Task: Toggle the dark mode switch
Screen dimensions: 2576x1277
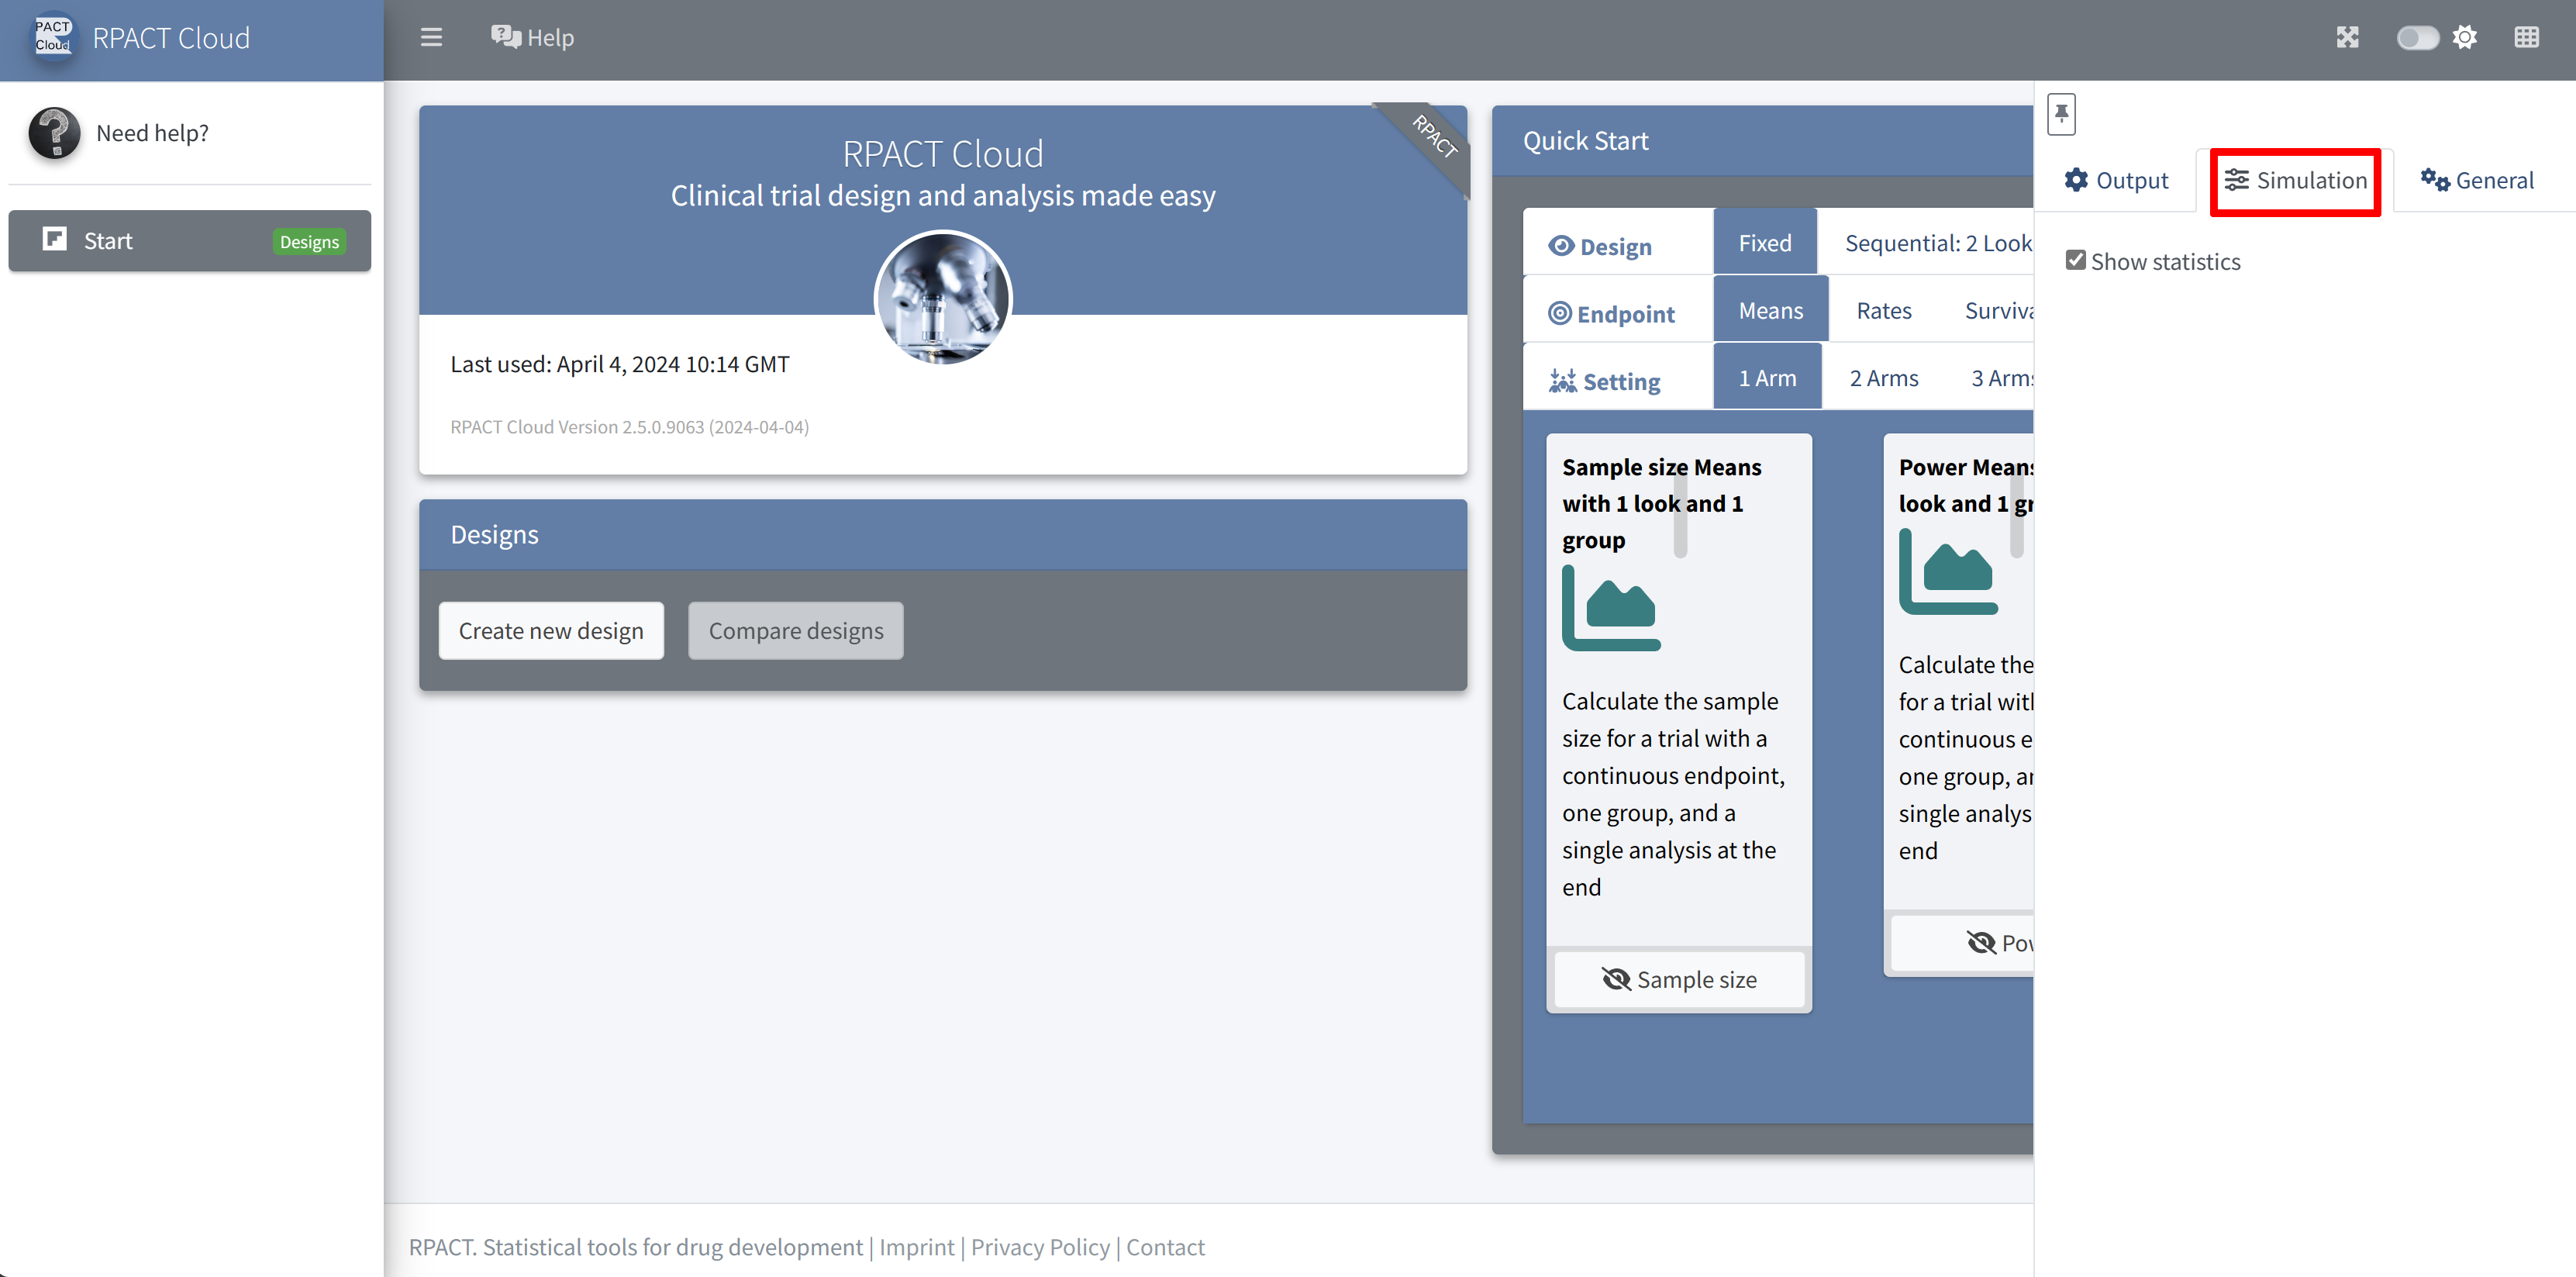Action: (x=2417, y=38)
